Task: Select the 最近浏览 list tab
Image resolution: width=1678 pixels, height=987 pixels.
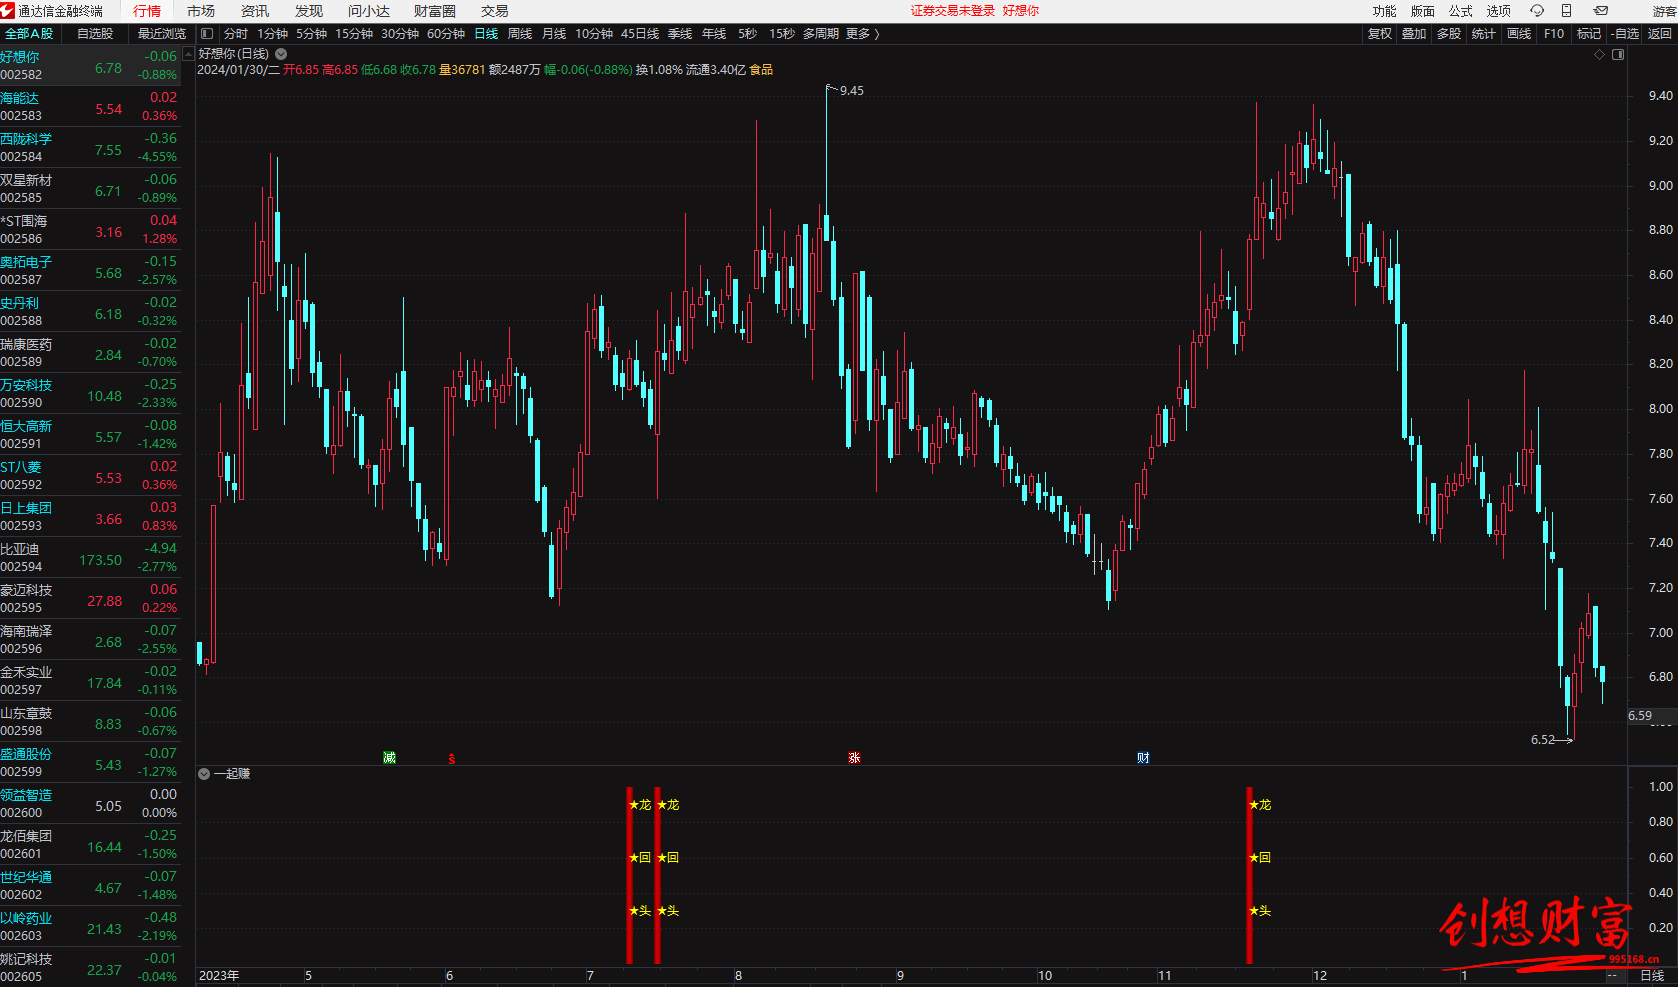Action: [162, 33]
